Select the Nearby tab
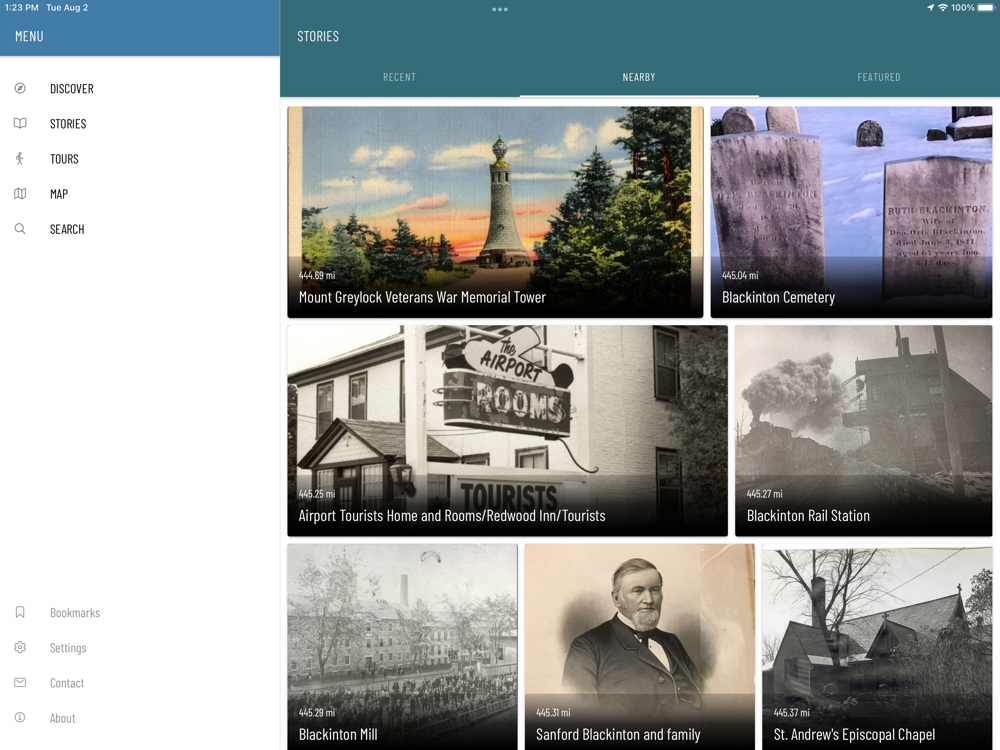Image resolution: width=1000 pixels, height=750 pixels. click(639, 77)
